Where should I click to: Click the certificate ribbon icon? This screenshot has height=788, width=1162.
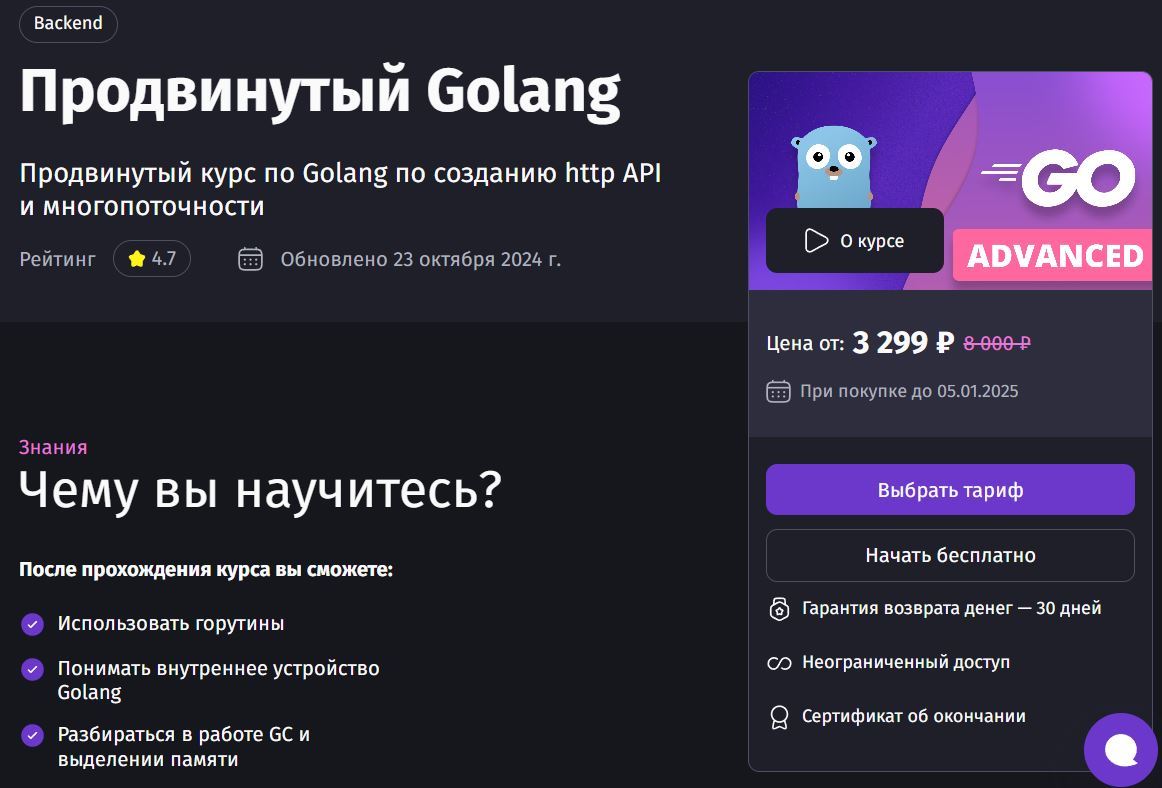pos(779,717)
